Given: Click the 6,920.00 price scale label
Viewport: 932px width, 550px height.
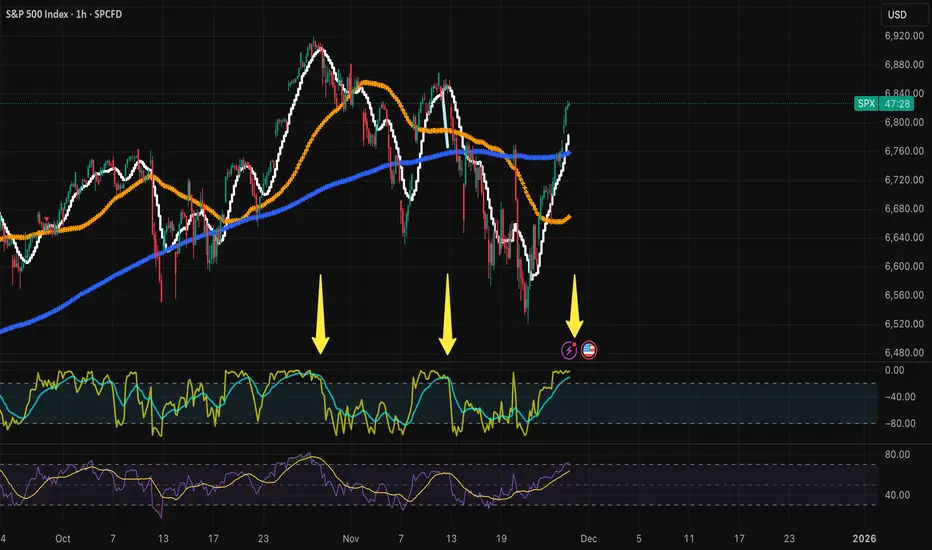Looking at the screenshot, I should 904,36.
